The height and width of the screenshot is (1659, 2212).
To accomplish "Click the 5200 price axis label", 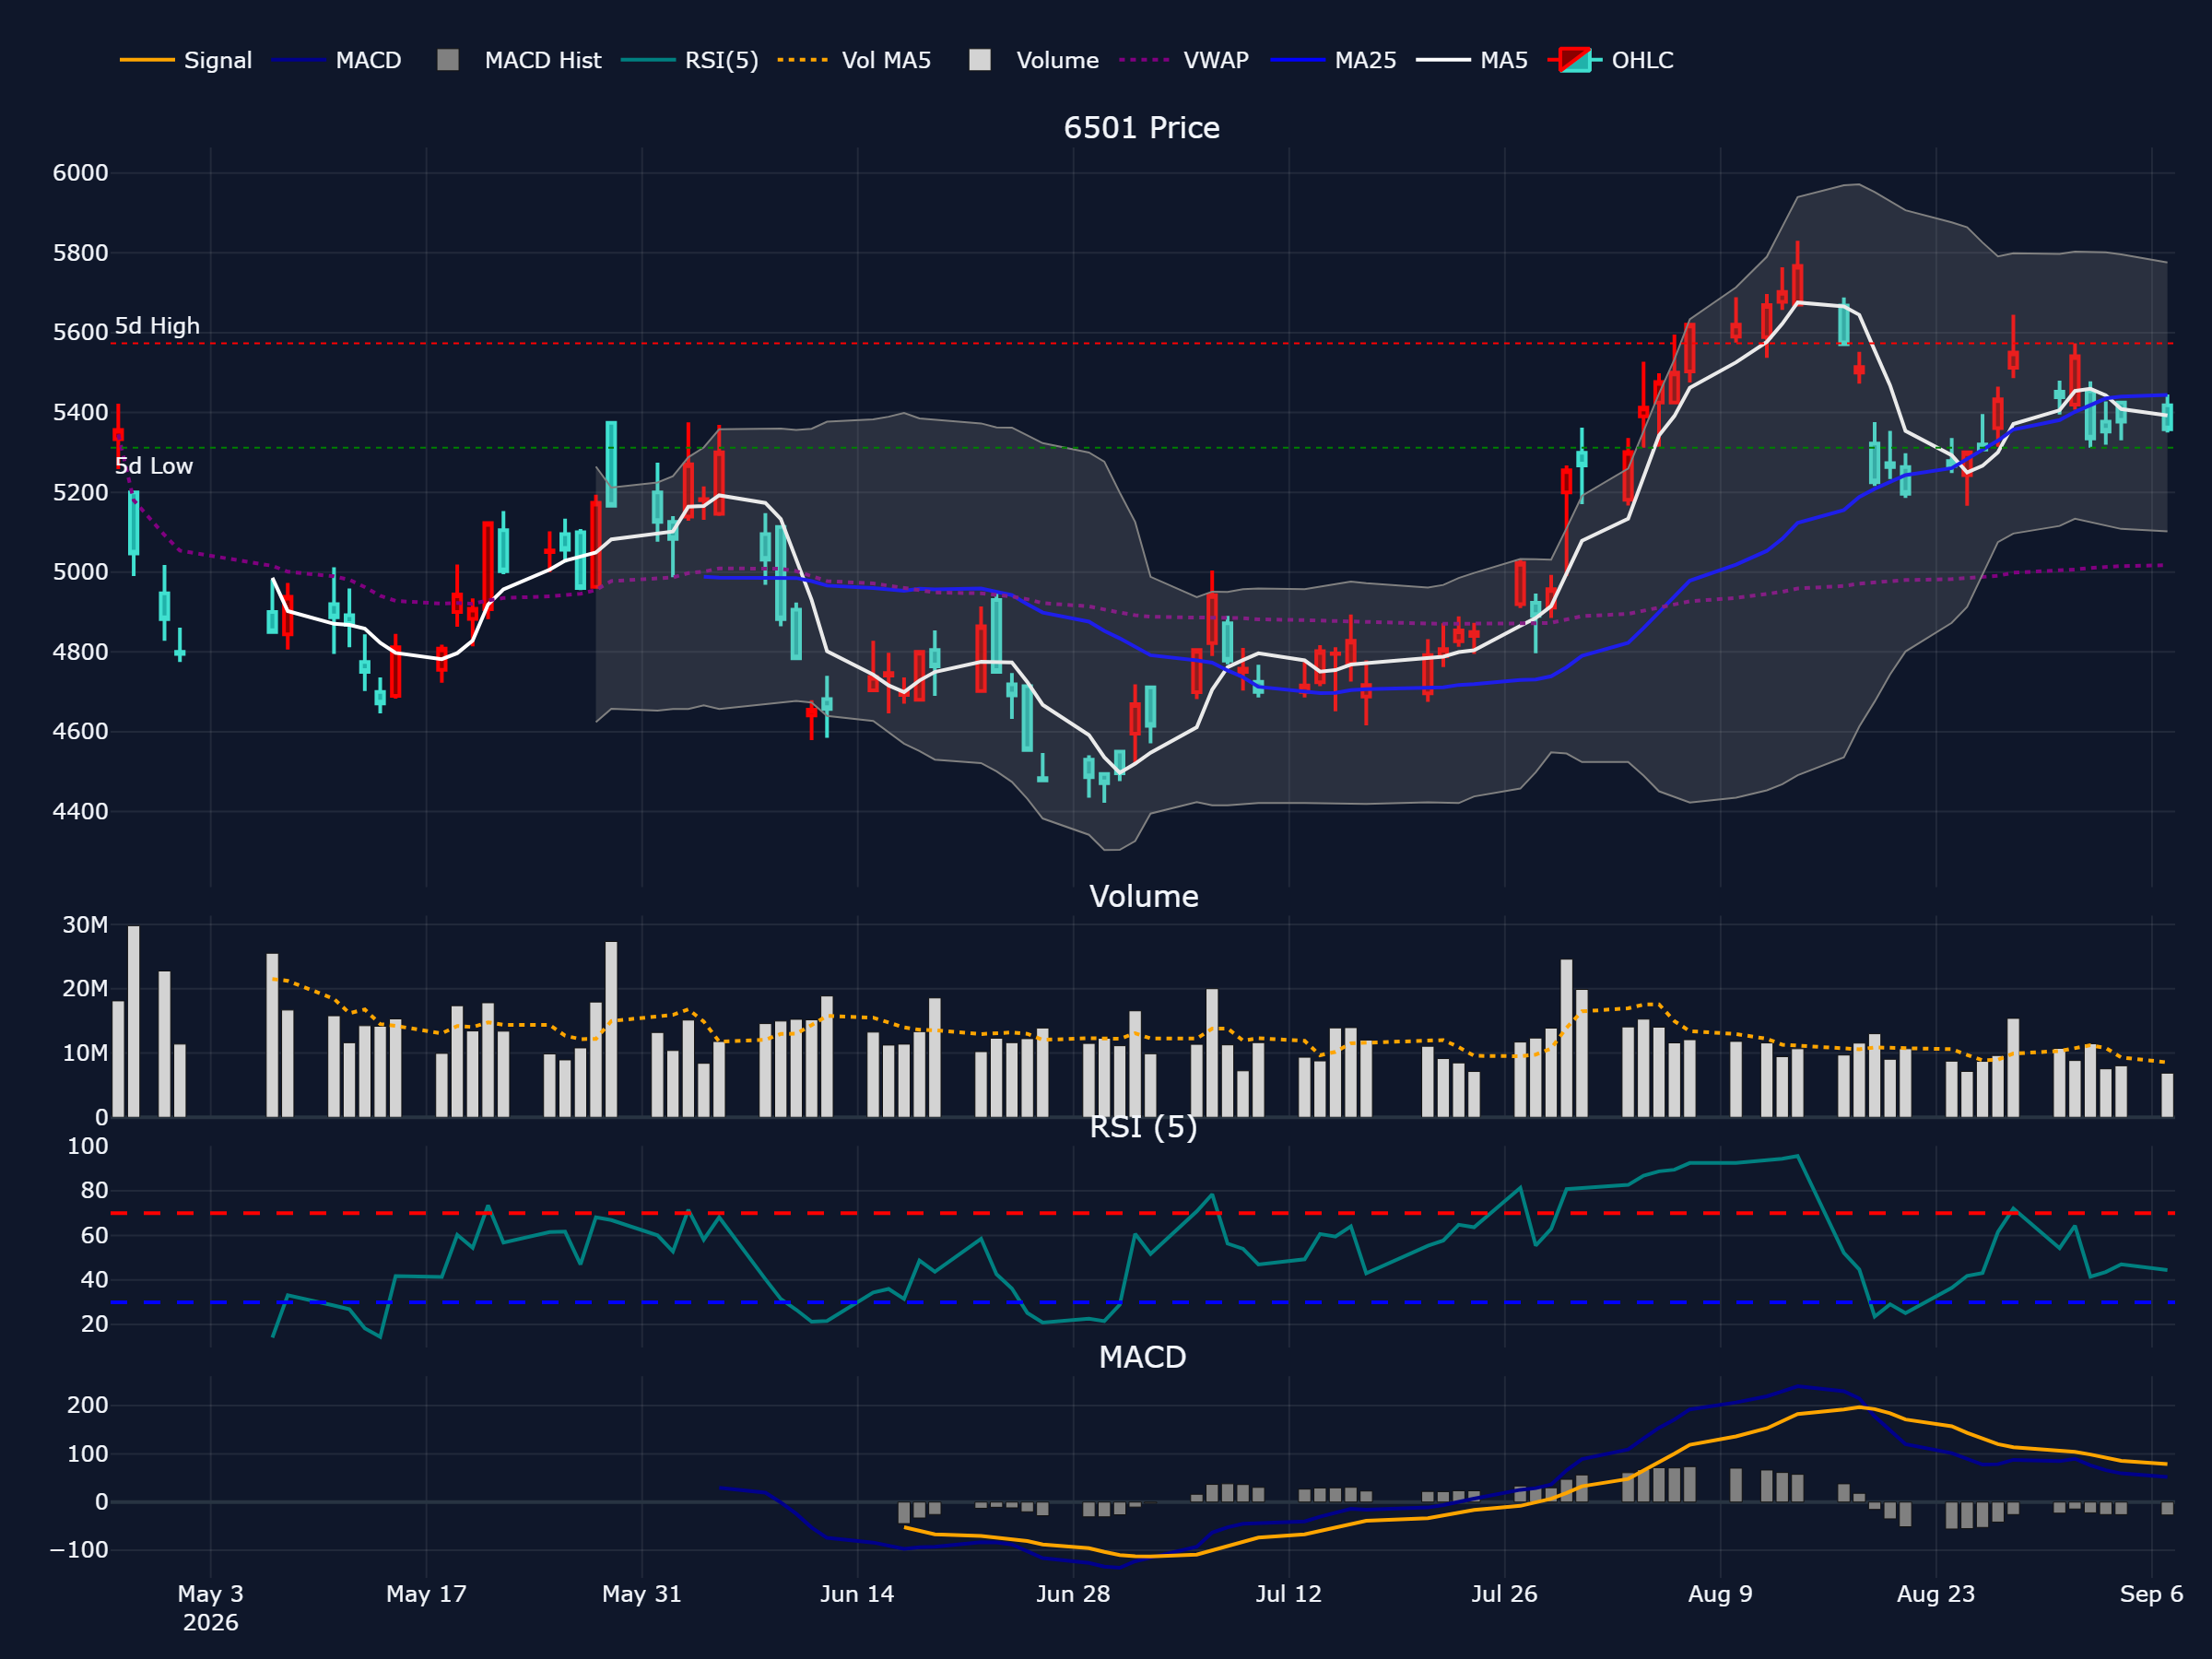I will coord(80,492).
